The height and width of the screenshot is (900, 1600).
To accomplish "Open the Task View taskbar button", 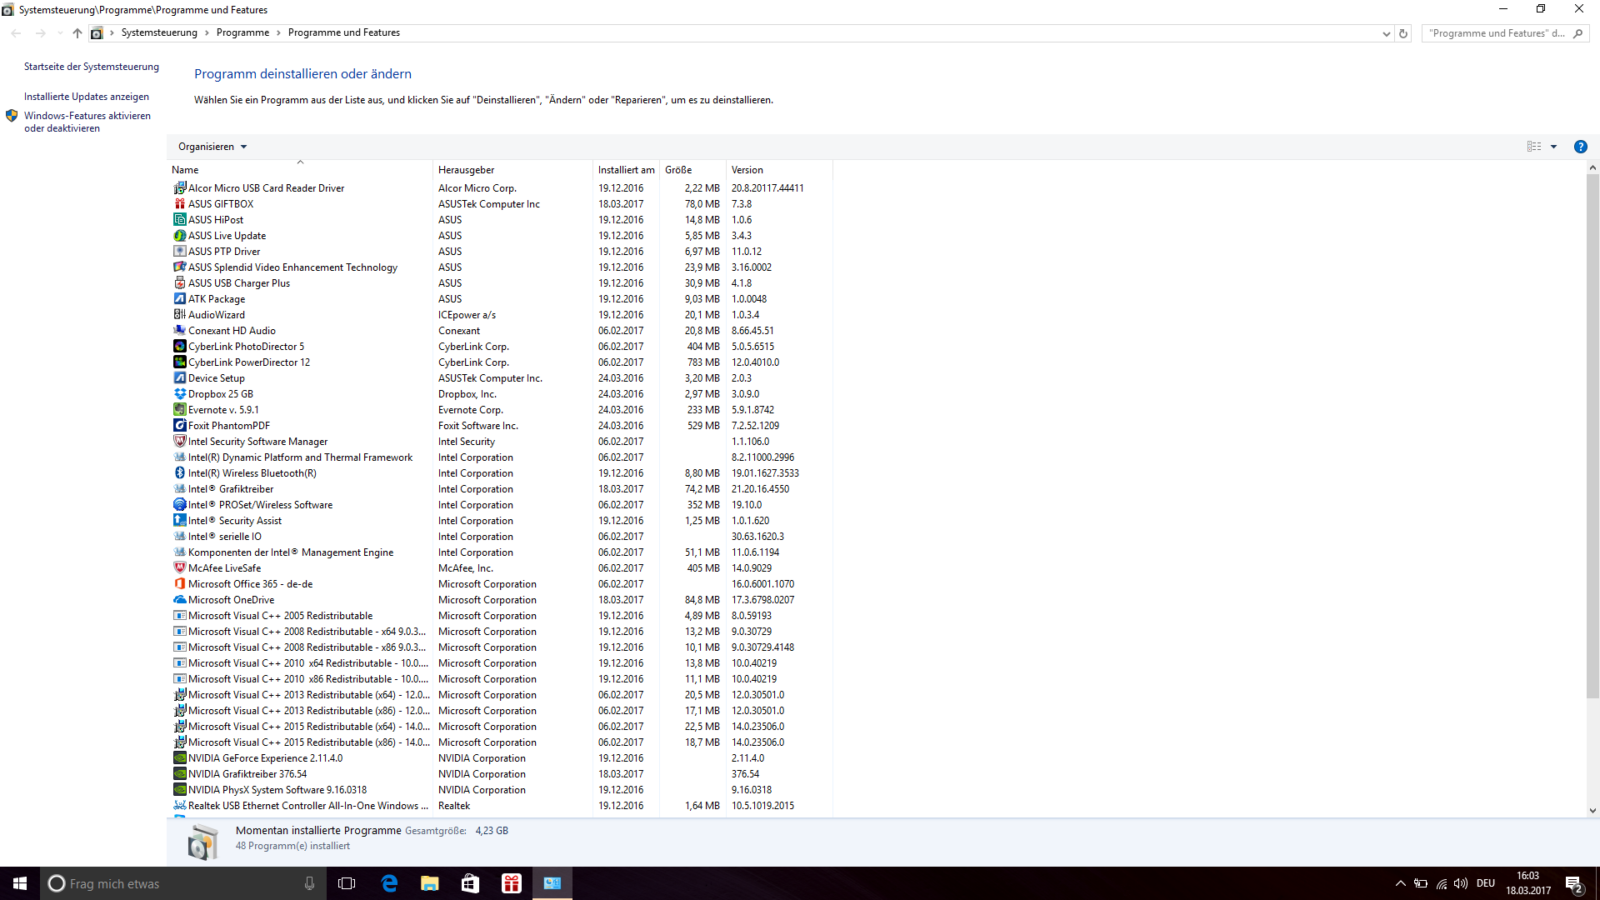I will click(x=347, y=883).
